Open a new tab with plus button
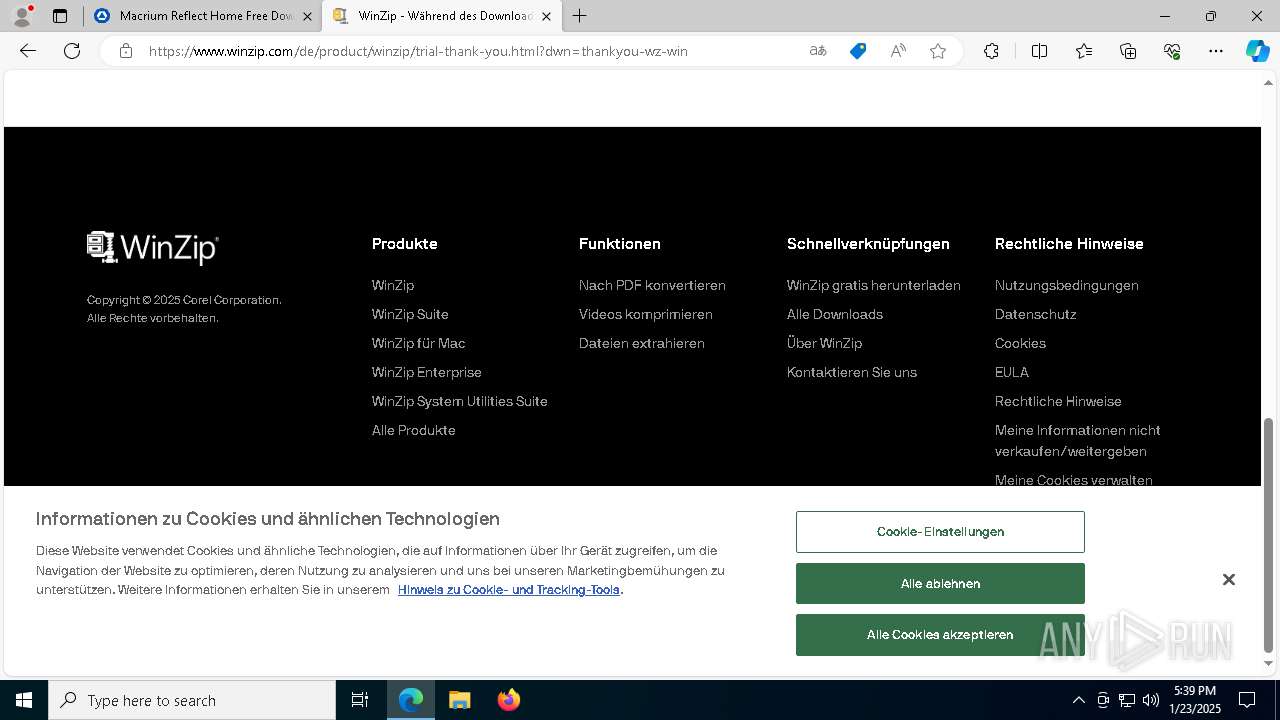 (580, 16)
